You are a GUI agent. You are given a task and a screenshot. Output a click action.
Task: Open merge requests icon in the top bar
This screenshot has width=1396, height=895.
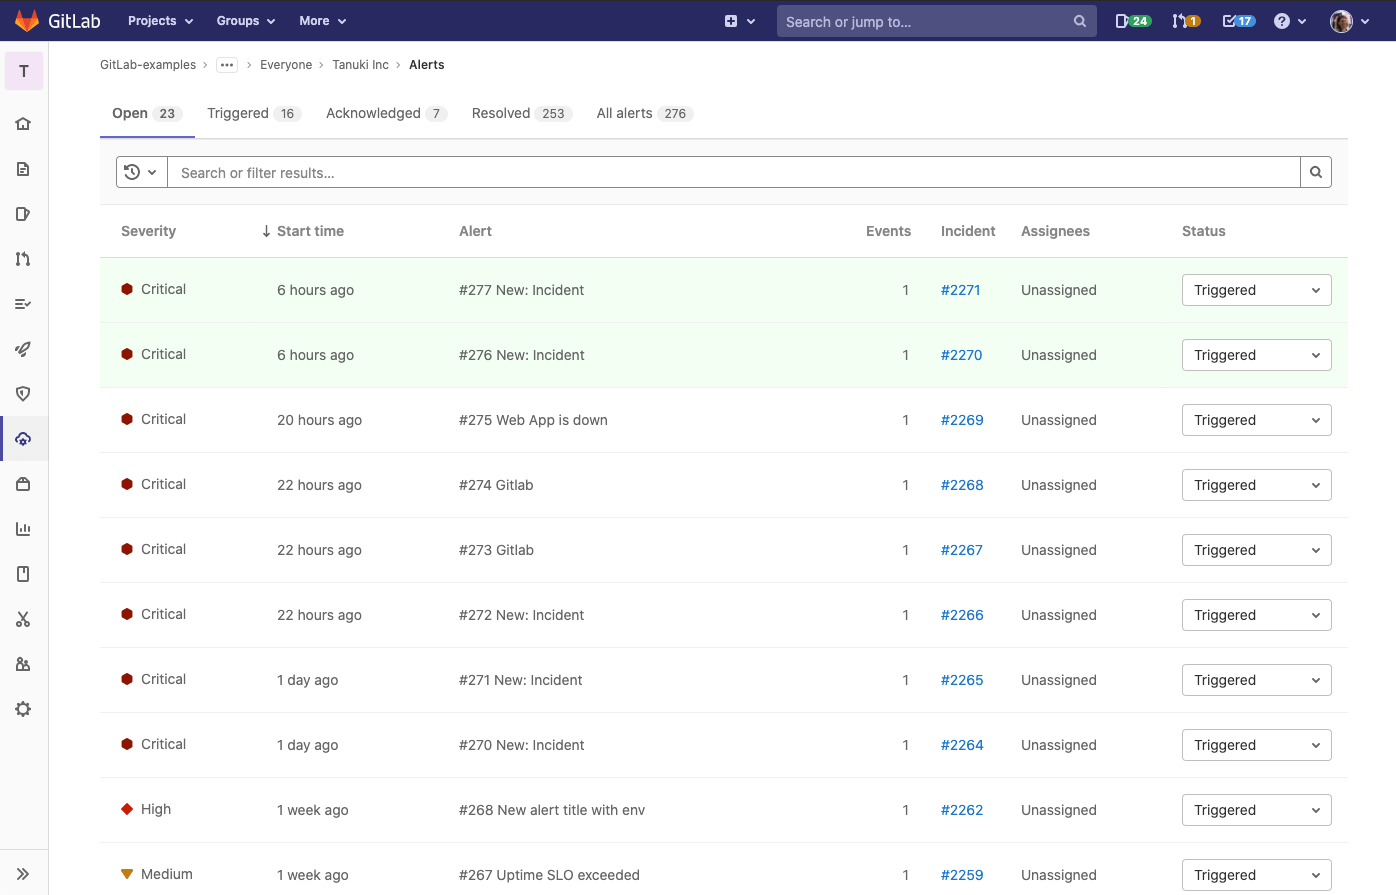1184,20
